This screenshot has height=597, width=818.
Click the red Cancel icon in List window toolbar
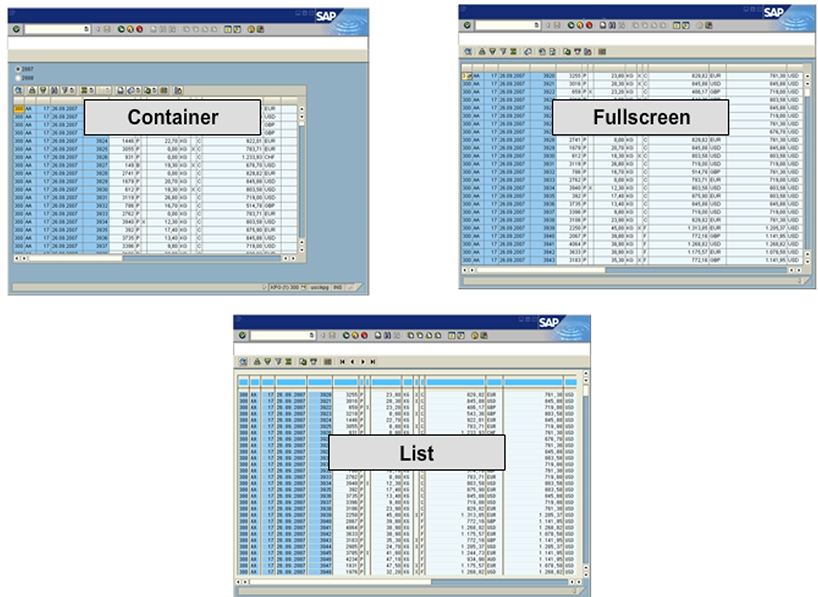pos(364,335)
